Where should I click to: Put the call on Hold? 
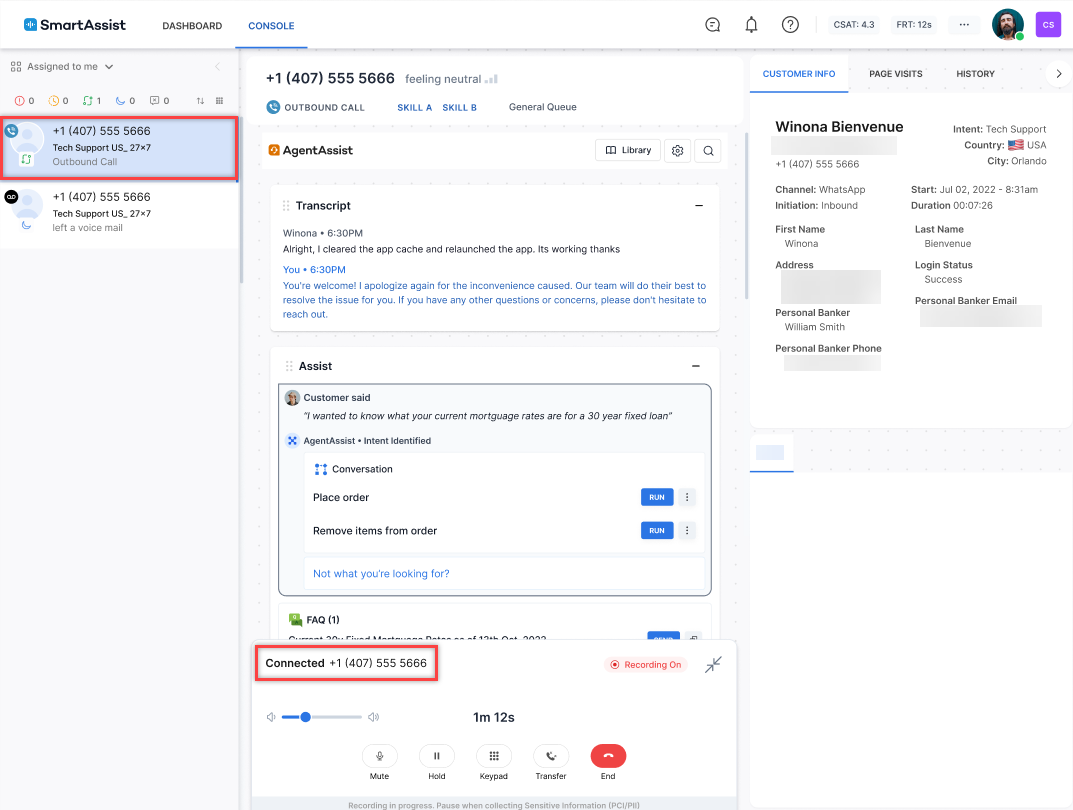coord(437,756)
